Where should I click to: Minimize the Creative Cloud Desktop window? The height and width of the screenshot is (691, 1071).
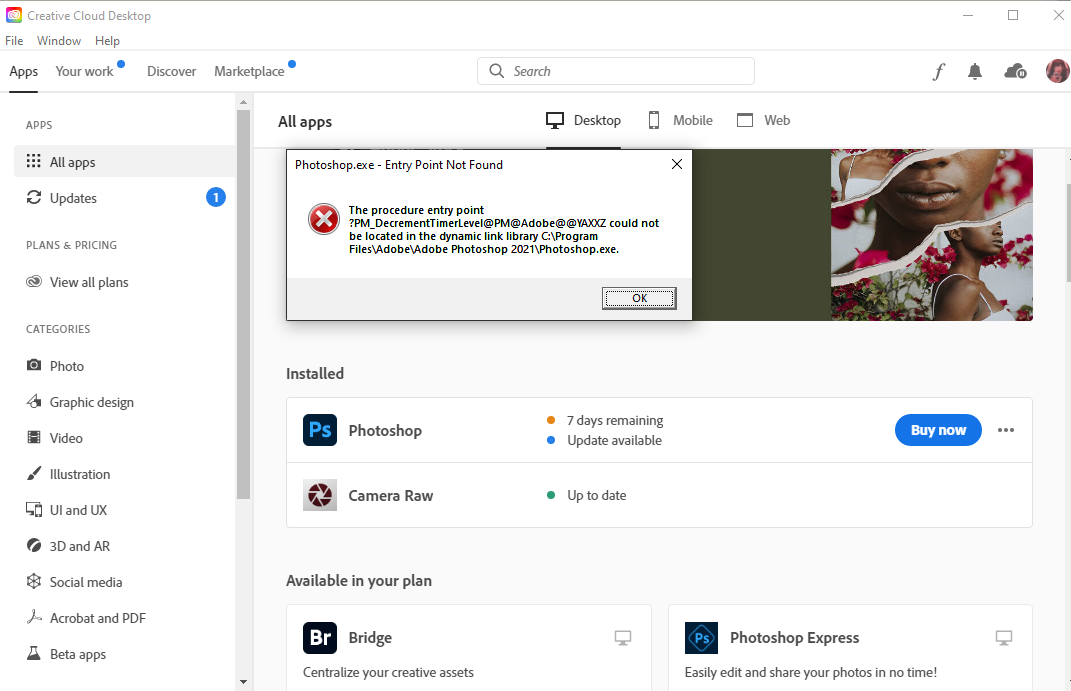click(968, 16)
